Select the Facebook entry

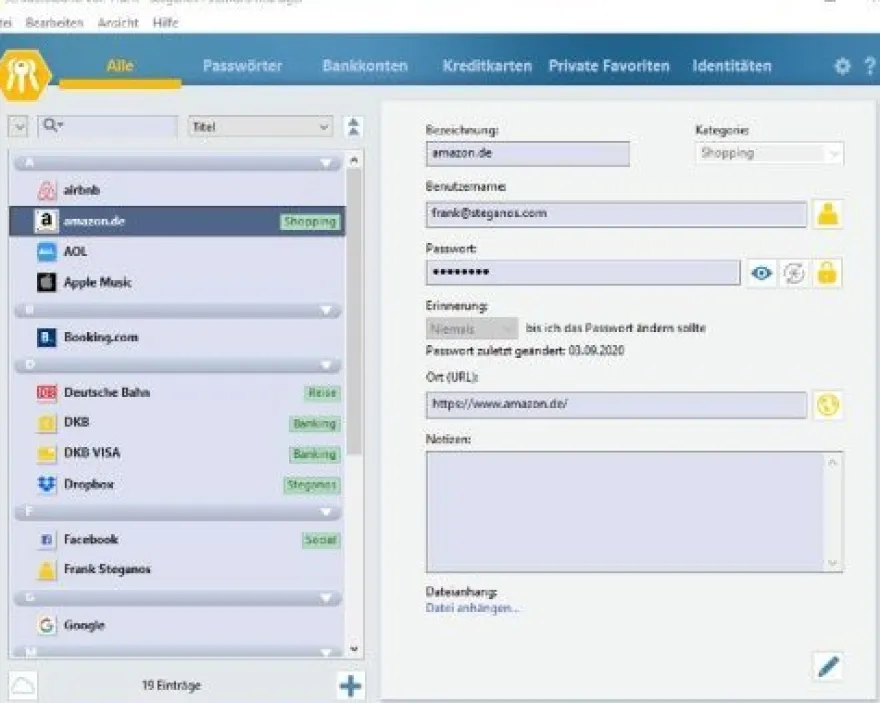tap(177, 539)
